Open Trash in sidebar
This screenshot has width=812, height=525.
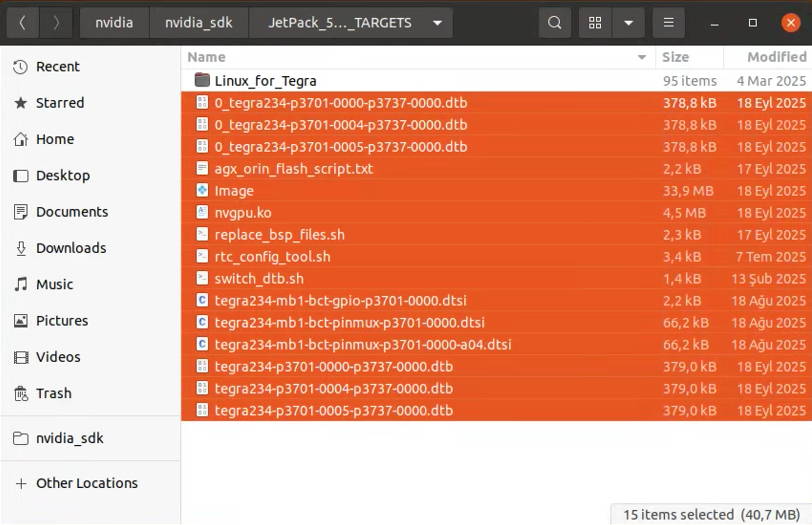91,393
